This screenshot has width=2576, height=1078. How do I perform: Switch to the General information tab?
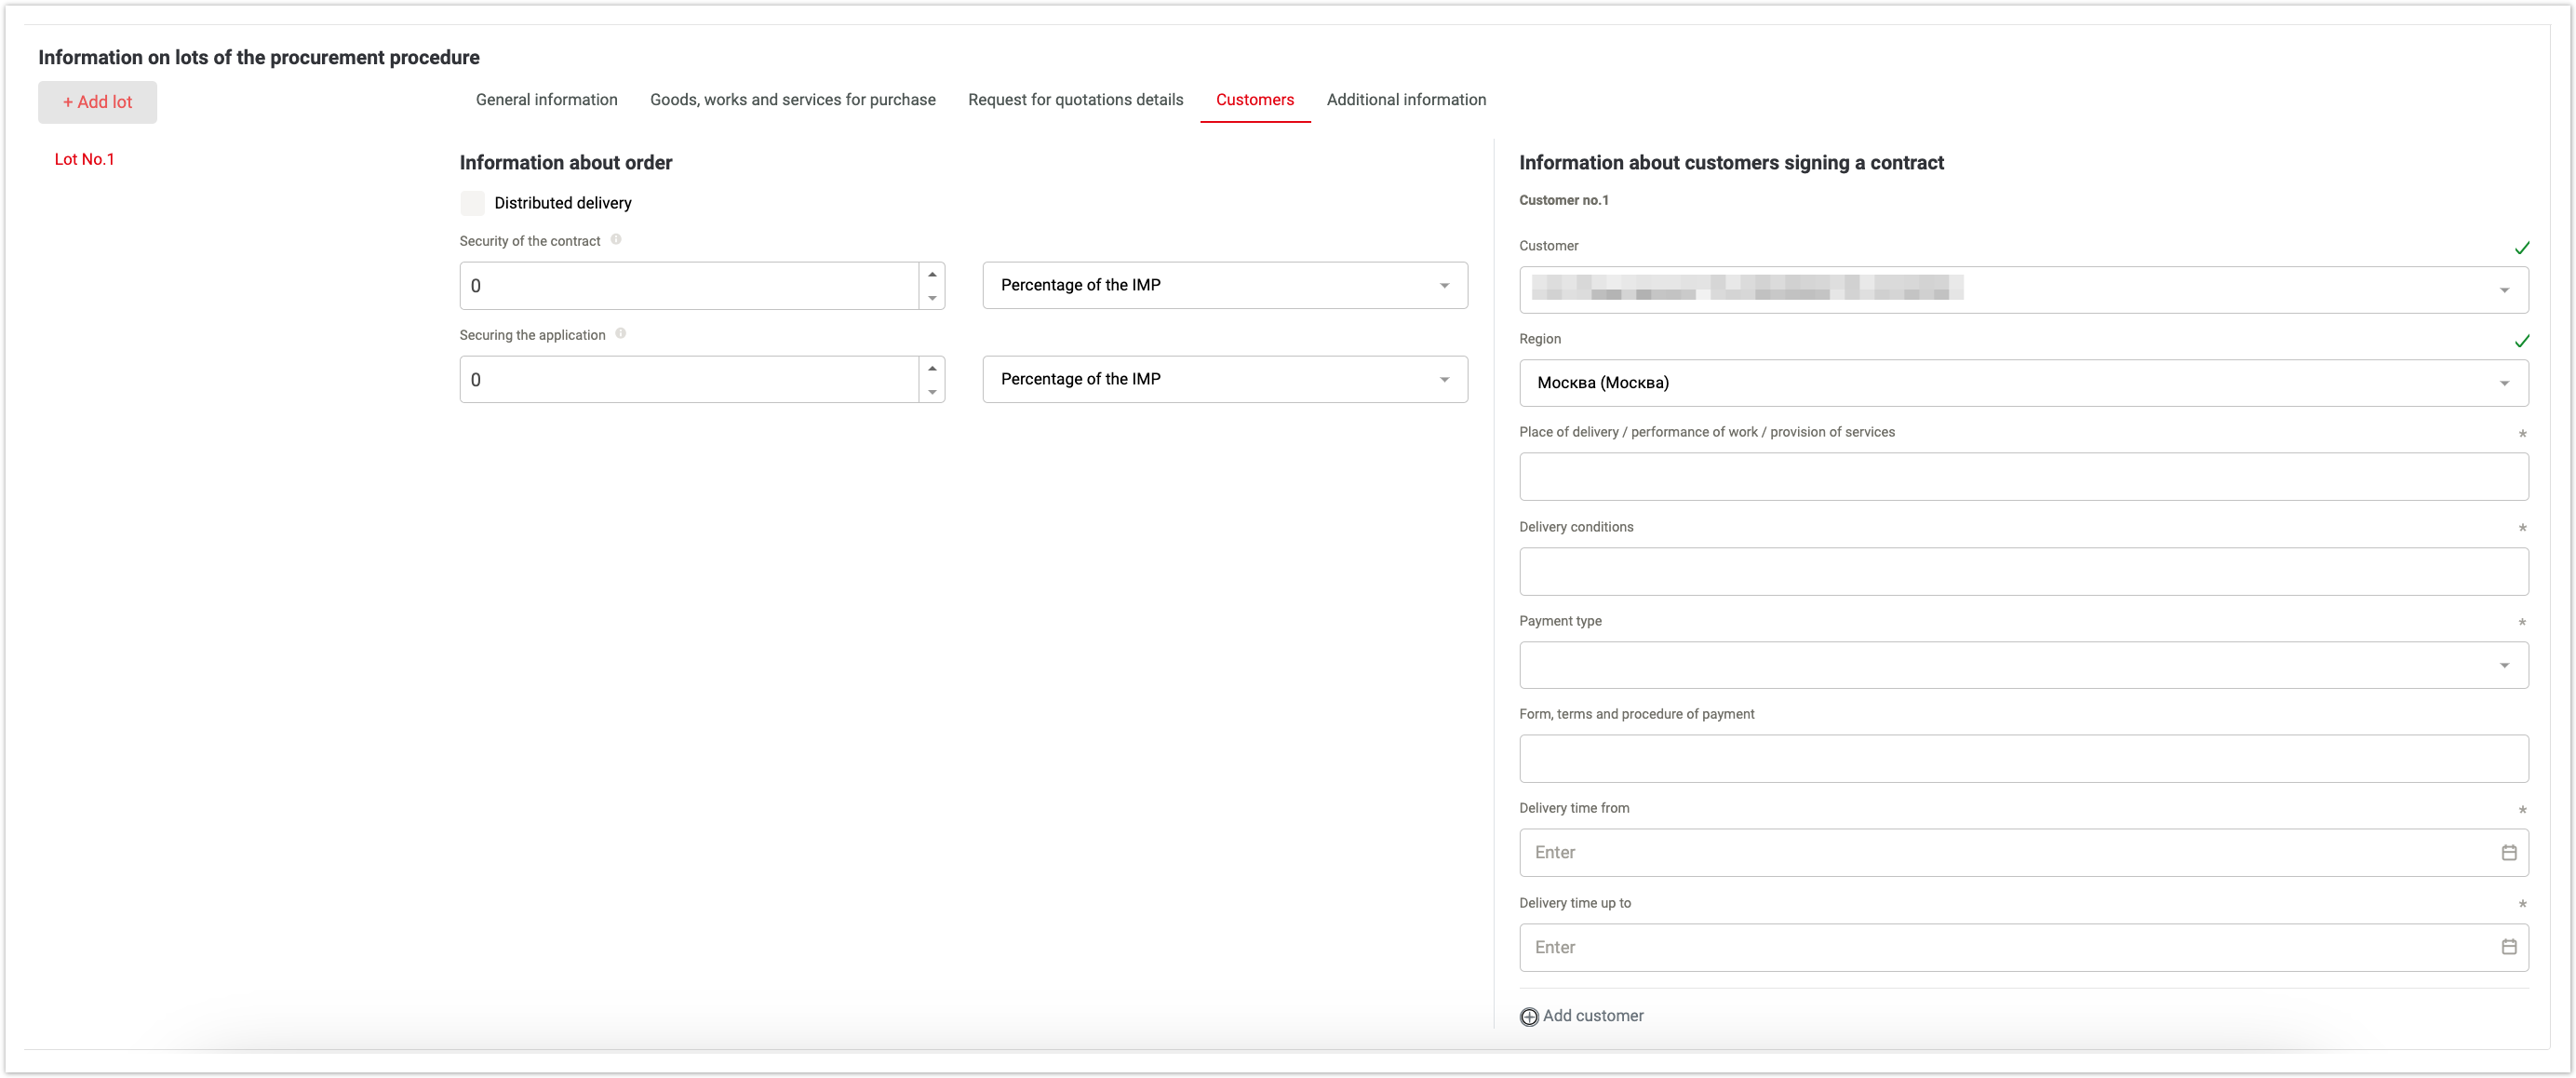546,100
